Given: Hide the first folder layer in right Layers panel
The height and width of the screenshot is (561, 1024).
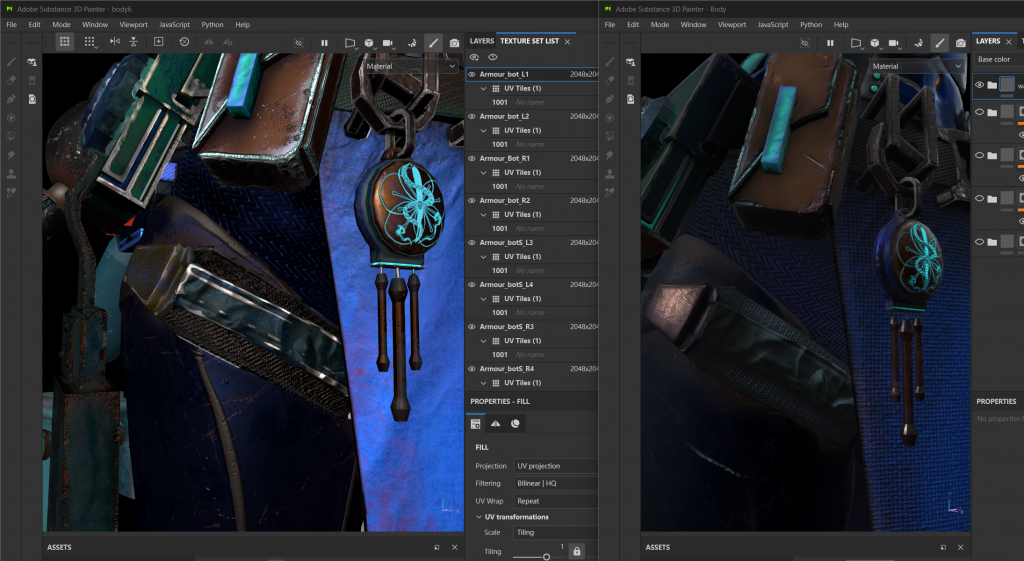Looking at the screenshot, I should [x=979, y=85].
